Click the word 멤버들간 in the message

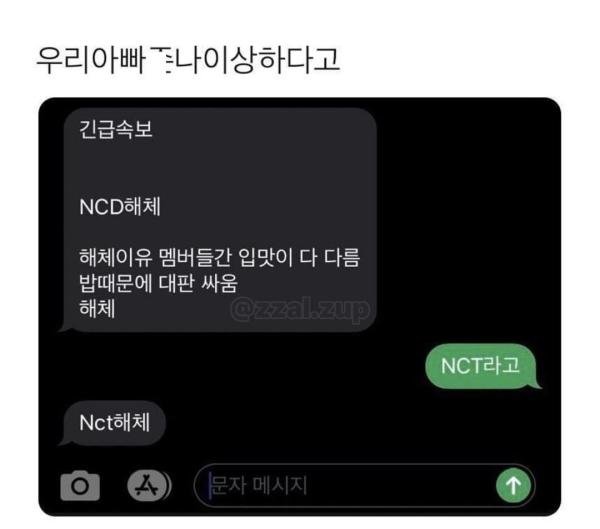pos(194,257)
